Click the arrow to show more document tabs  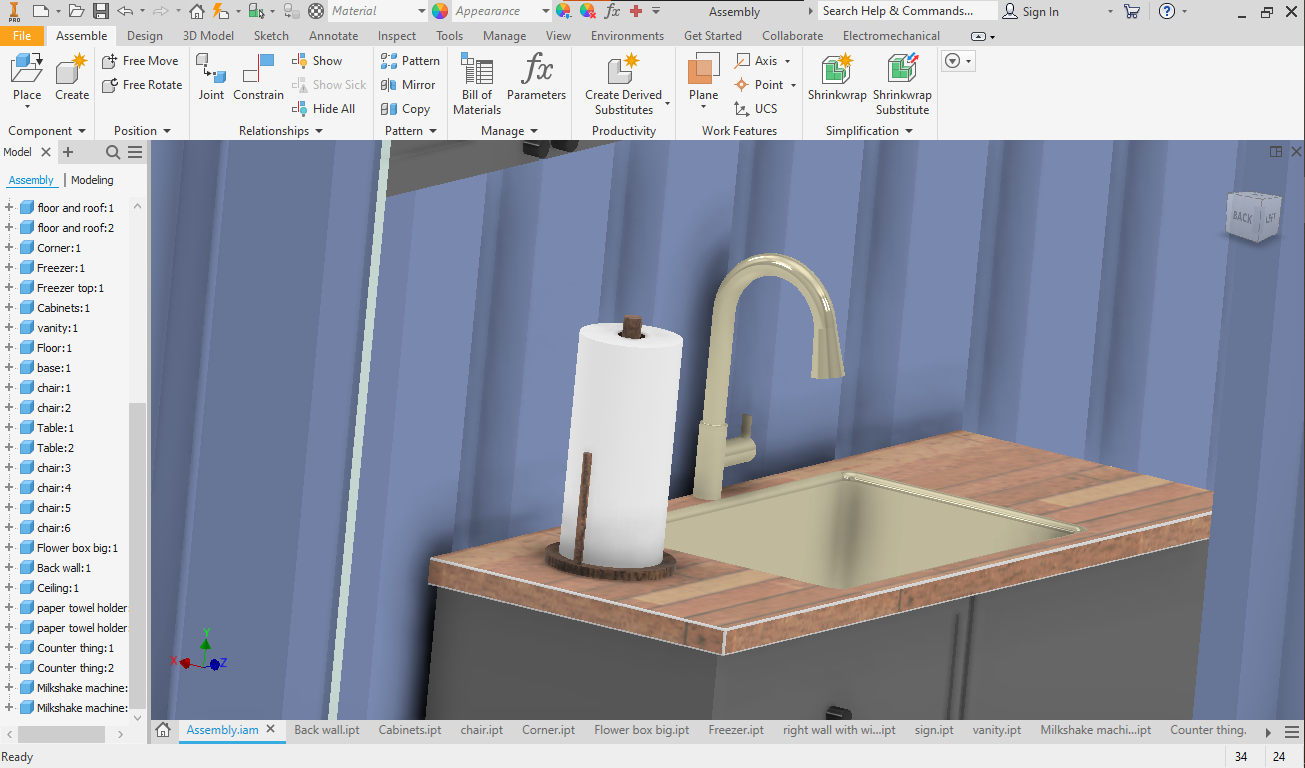click(1268, 731)
